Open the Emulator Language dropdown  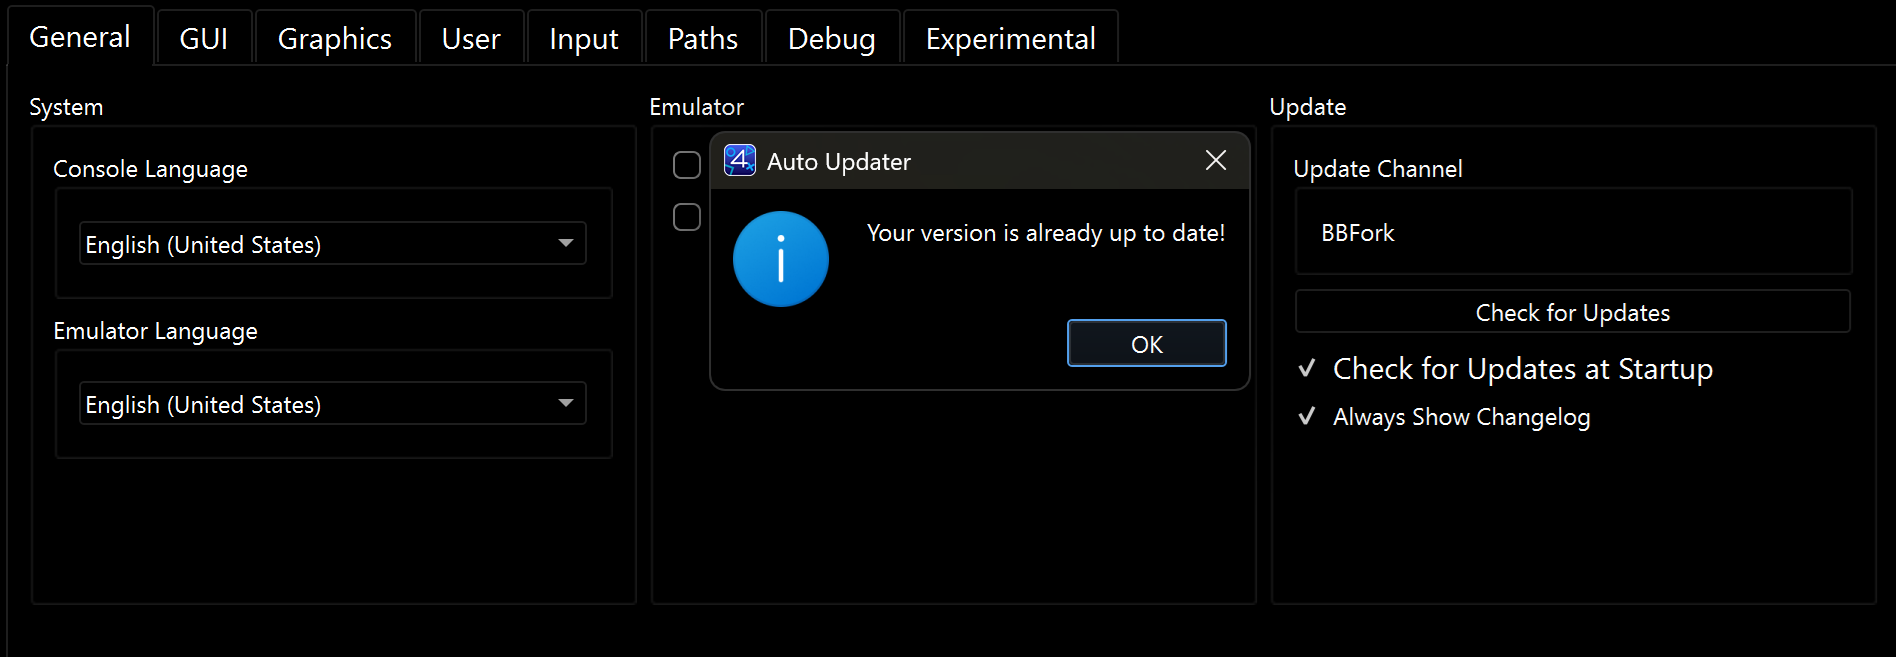[333, 404]
